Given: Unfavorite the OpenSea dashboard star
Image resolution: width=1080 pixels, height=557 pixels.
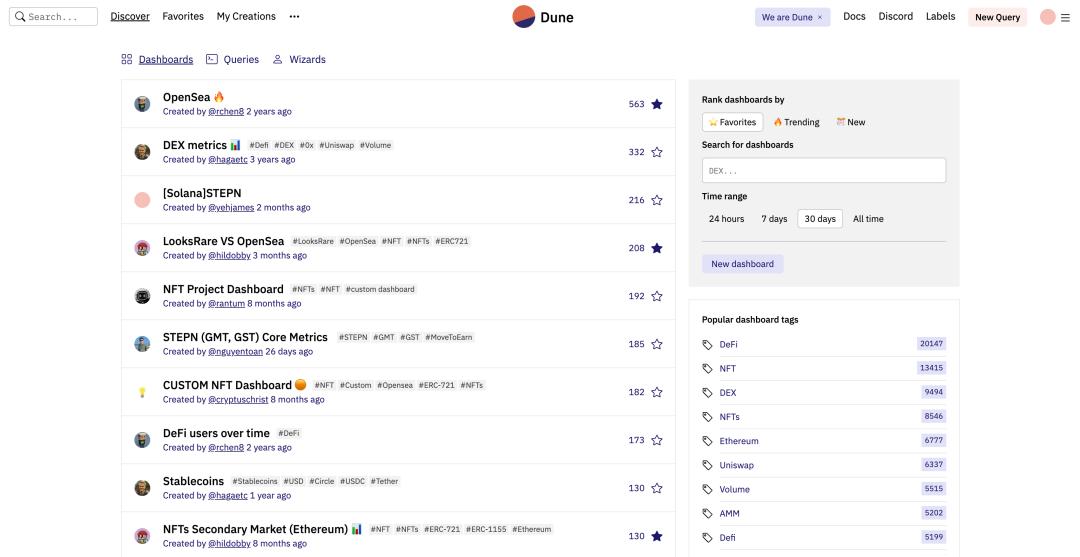Looking at the screenshot, I should tap(657, 104).
